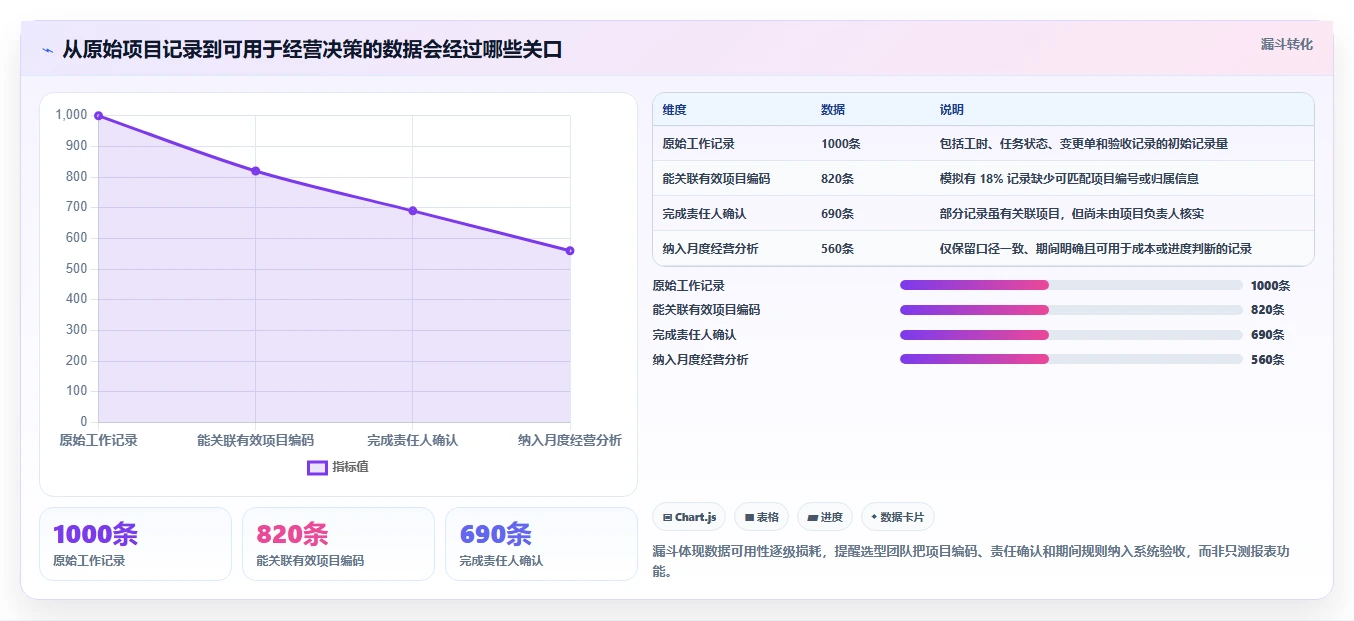Click description starting 仅保留口径一致
The width and height of the screenshot is (1354, 621).
[x=1095, y=249]
